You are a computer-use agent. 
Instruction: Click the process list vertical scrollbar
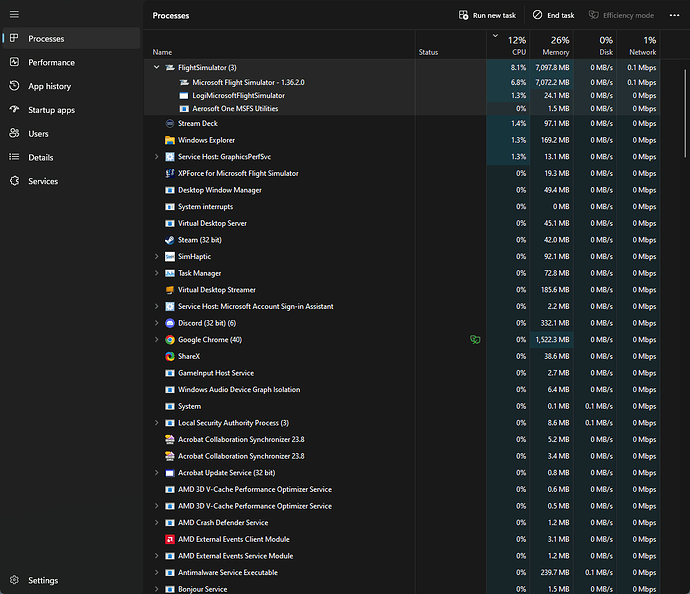(685, 113)
